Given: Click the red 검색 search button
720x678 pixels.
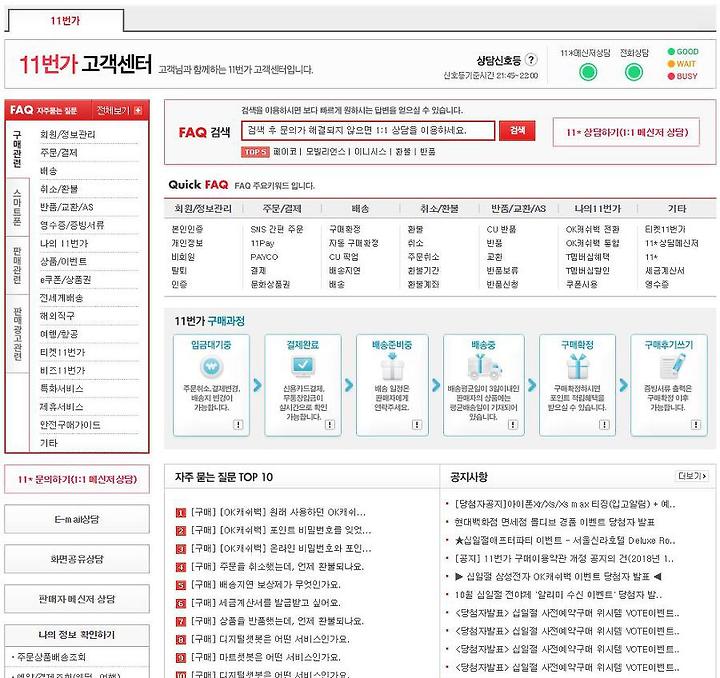Looking at the screenshot, I should pyautogui.click(x=517, y=131).
